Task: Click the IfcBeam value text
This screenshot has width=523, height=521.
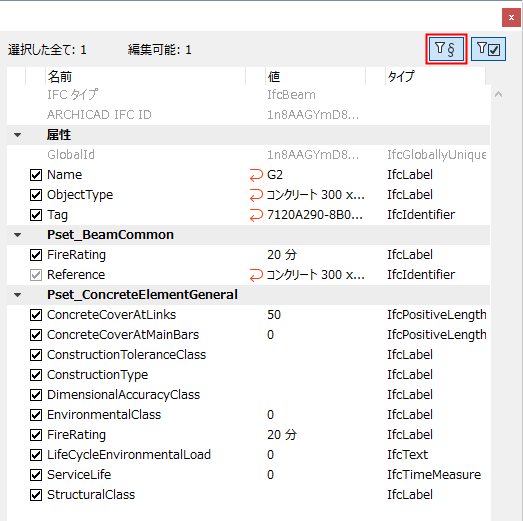Action: point(291,95)
